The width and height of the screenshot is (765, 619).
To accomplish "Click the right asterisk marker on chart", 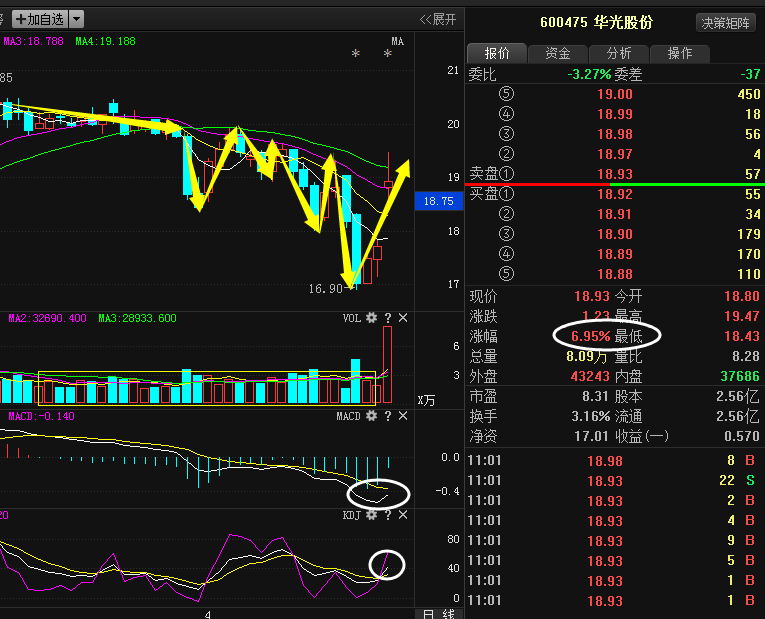I will [387, 53].
